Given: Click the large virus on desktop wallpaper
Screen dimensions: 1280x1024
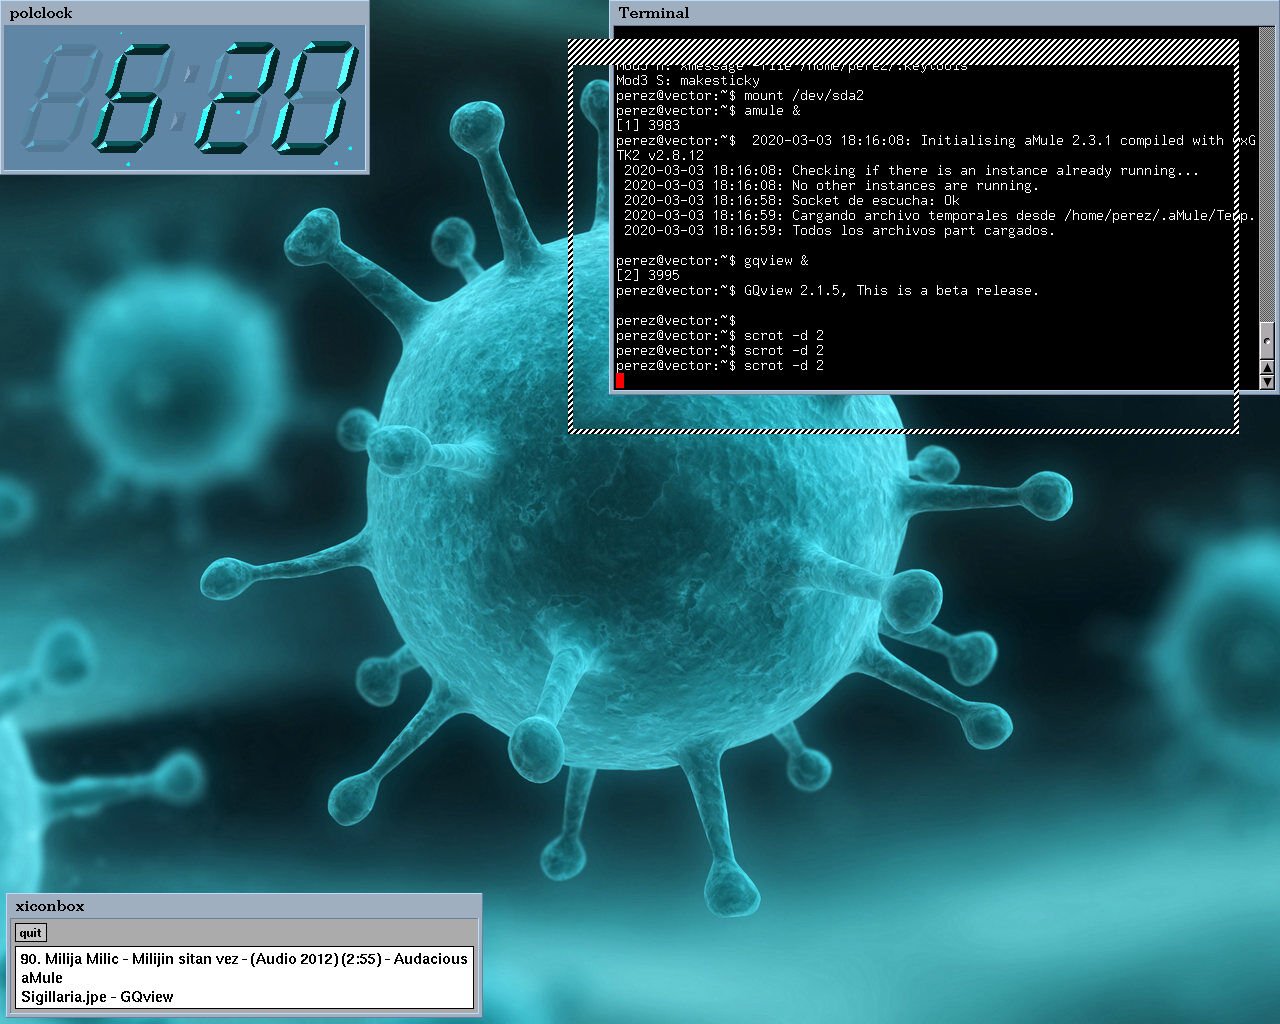Looking at the screenshot, I should [x=640, y=560].
